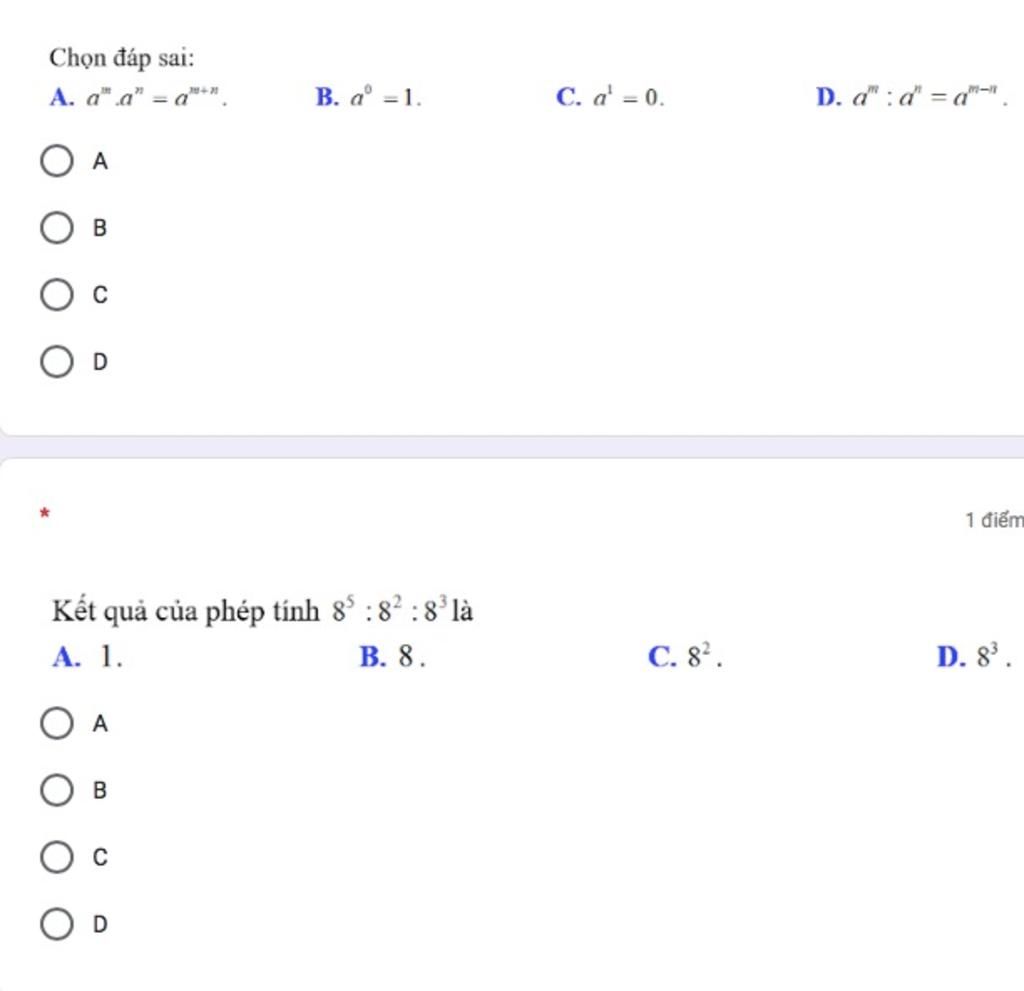The height and width of the screenshot is (991, 1024).
Task: Select radio option D for the 8⁵:8²:8³ question
Action: click(x=57, y=924)
